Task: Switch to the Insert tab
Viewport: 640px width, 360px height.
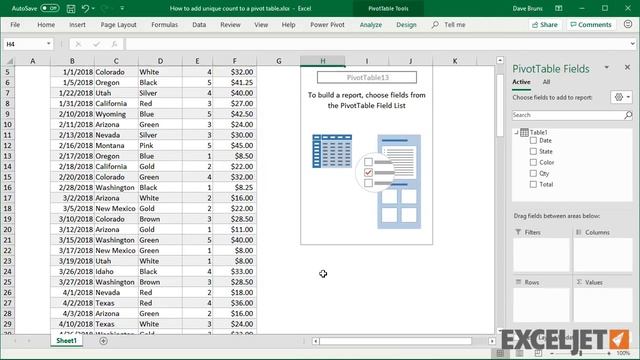Action: click(x=77, y=24)
